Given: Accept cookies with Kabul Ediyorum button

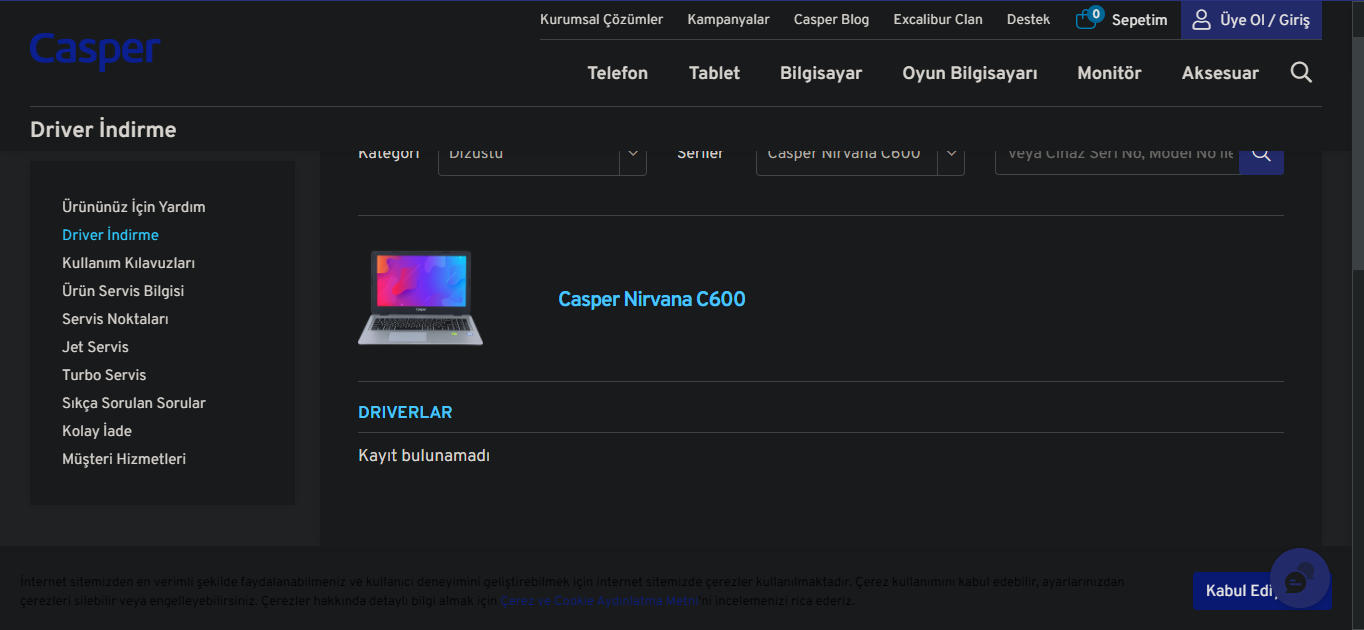Looking at the screenshot, I should (1262, 591).
